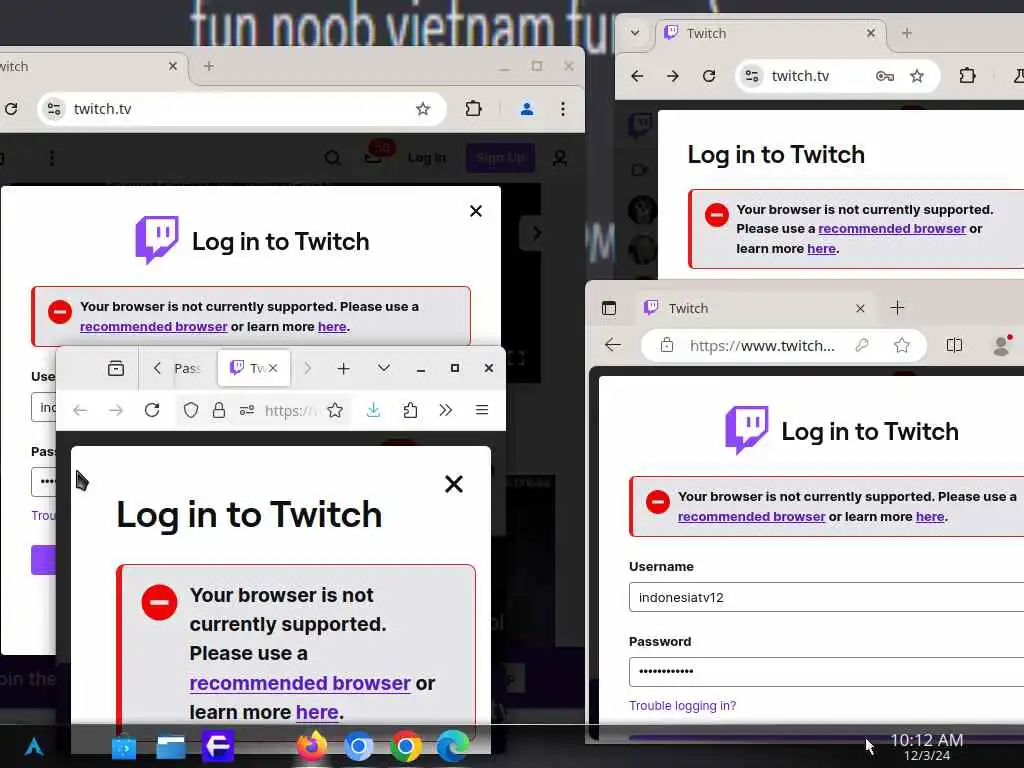Viewport: 1024px width, 768px height.
Task: Open Twitch notifications inbox with red badge
Action: pos(375,155)
